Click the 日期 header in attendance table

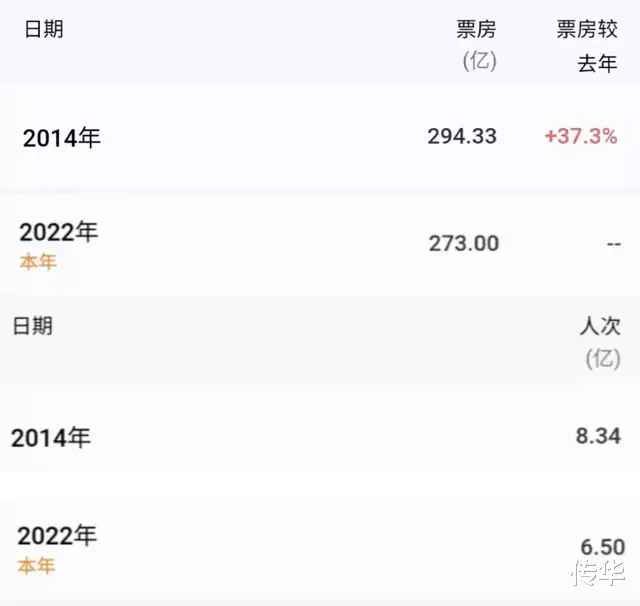pyautogui.click(x=33, y=326)
